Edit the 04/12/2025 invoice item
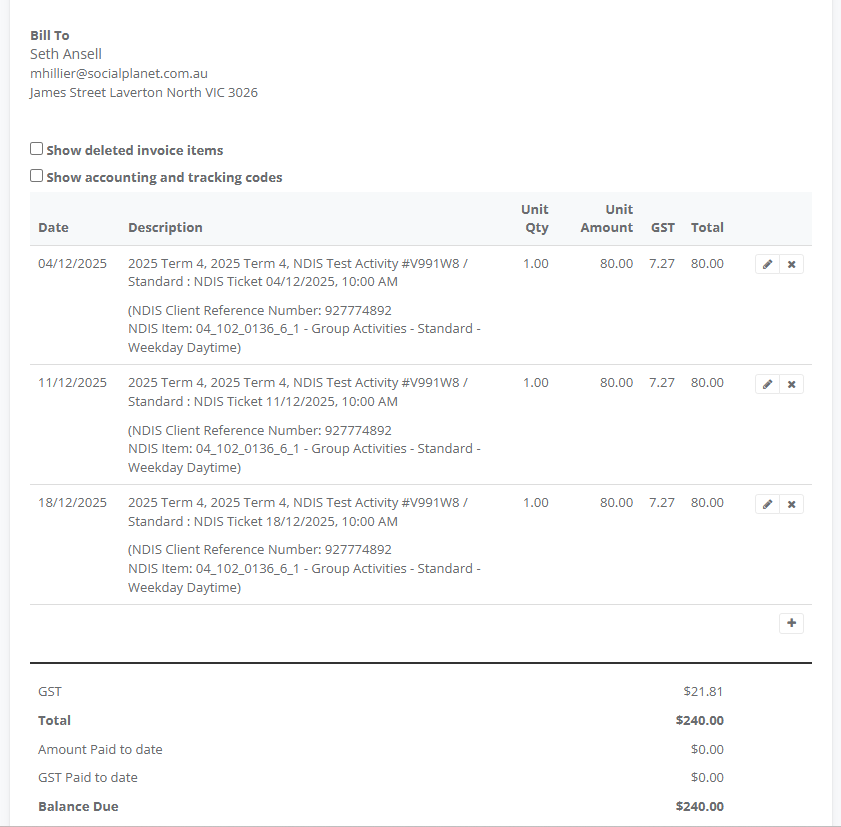Image resolution: width=841 pixels, height=827 pixels. coord(767,265)
